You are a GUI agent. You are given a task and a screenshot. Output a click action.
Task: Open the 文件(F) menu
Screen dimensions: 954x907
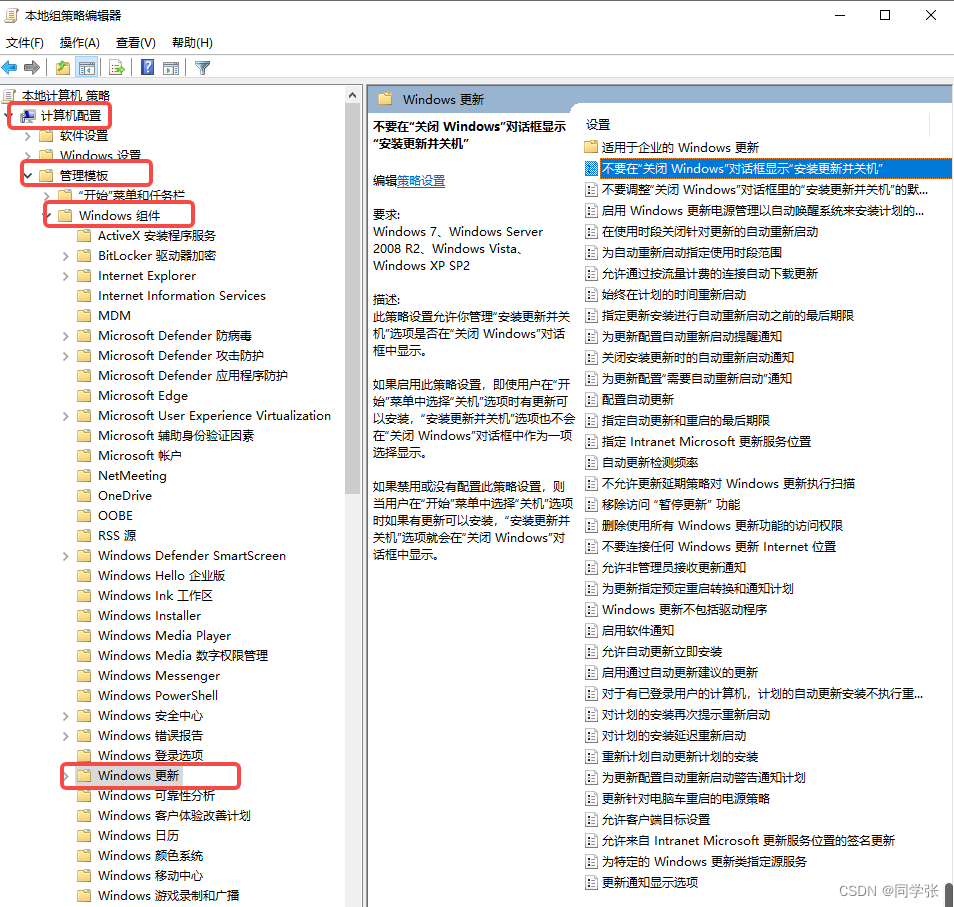click(25, 43)
